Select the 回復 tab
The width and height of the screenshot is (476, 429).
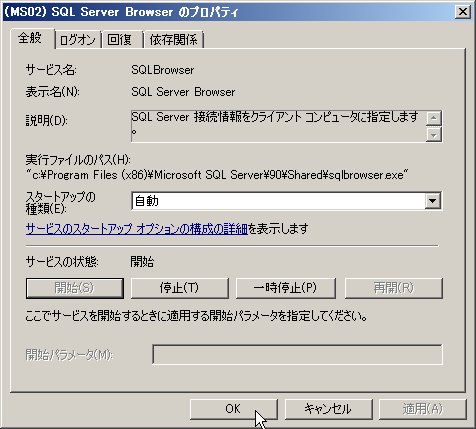pos(122,40)
